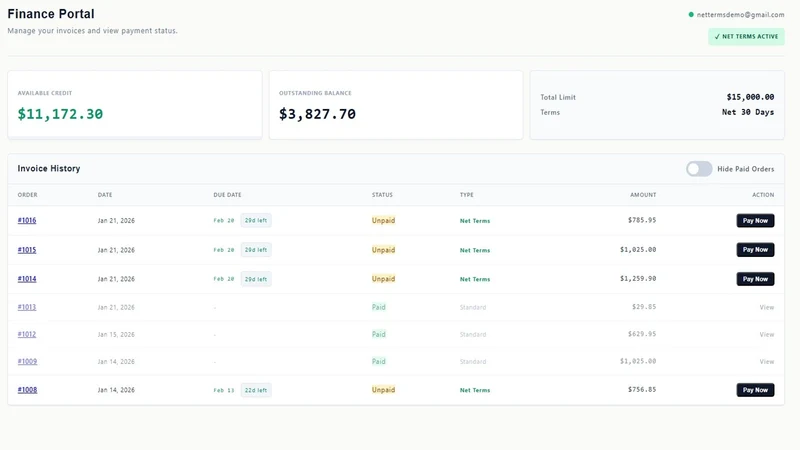Open order #1009 link
The image size is (800, 450).
[28, 361]
